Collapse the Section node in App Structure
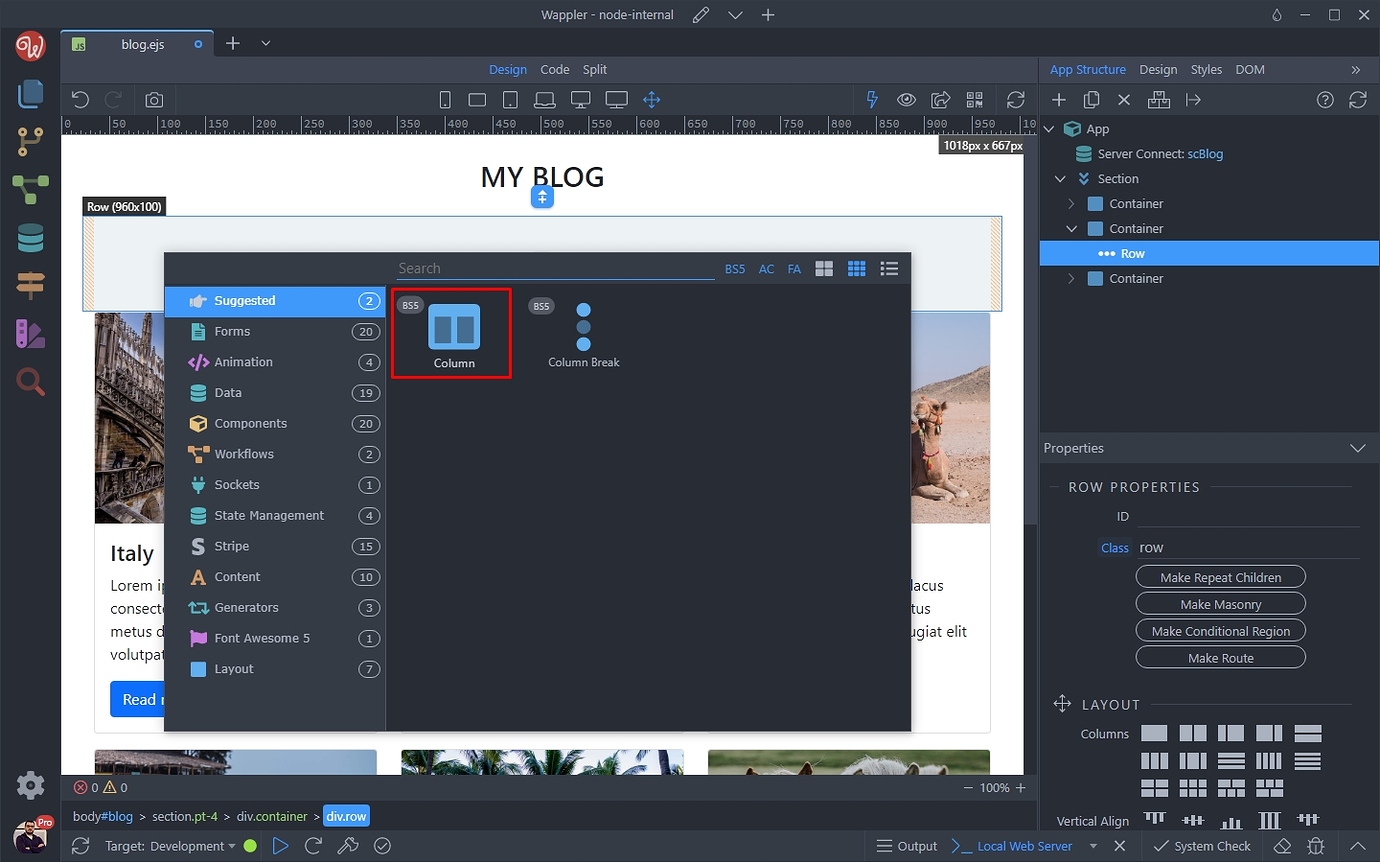 coord(1060,178)
